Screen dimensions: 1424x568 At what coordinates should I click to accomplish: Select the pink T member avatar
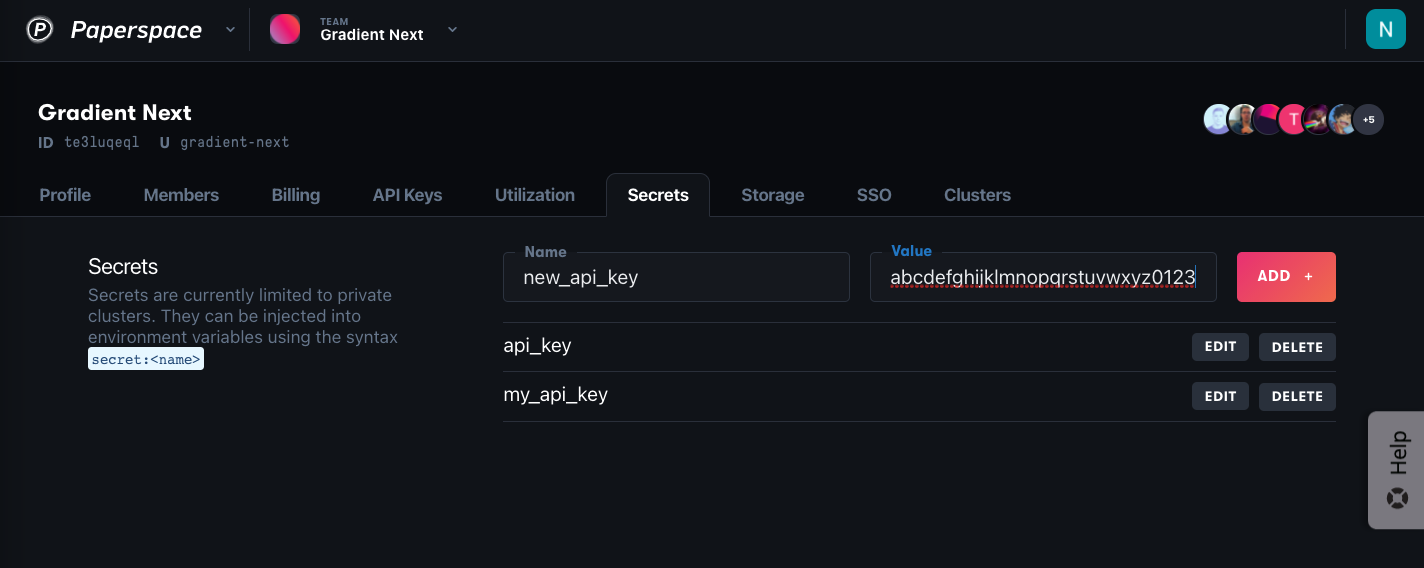pyautogui.click(x=1294, y=120)
